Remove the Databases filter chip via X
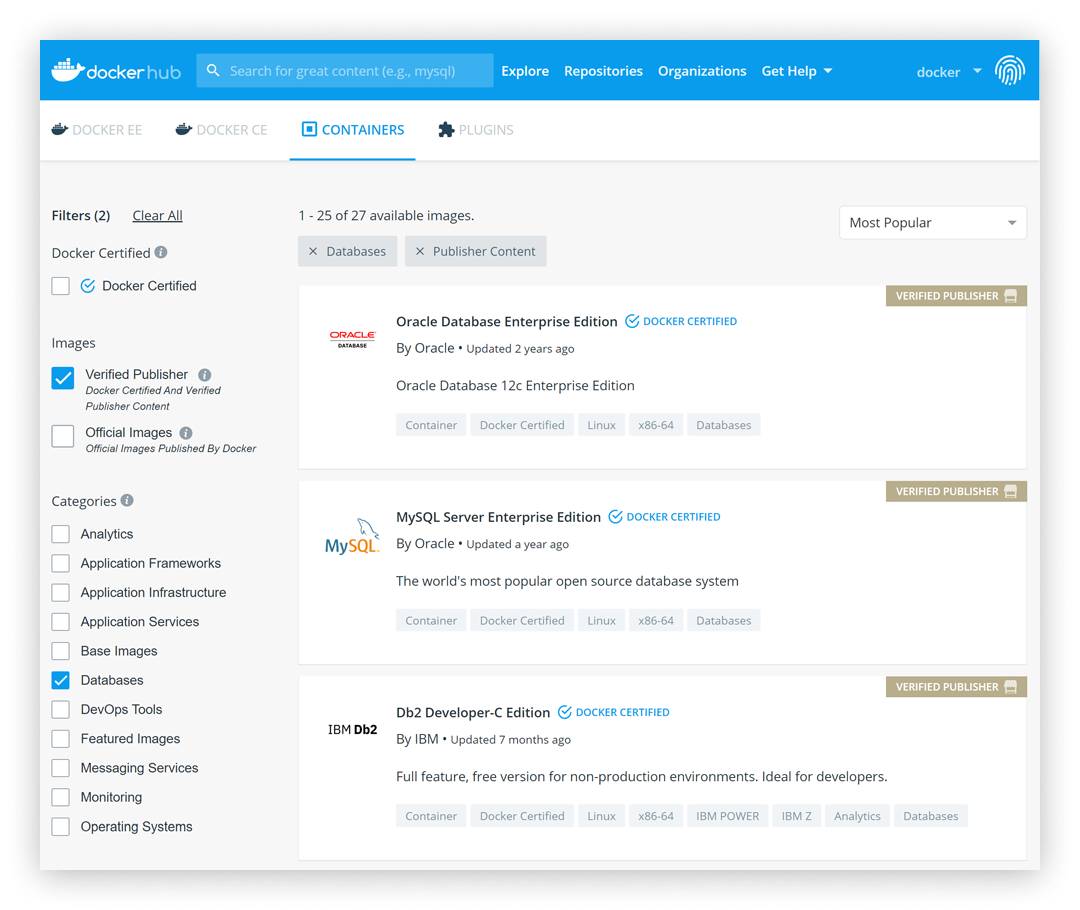Image resolution: width=1080 pixels, height=910 pixels. tap(313, 251)
